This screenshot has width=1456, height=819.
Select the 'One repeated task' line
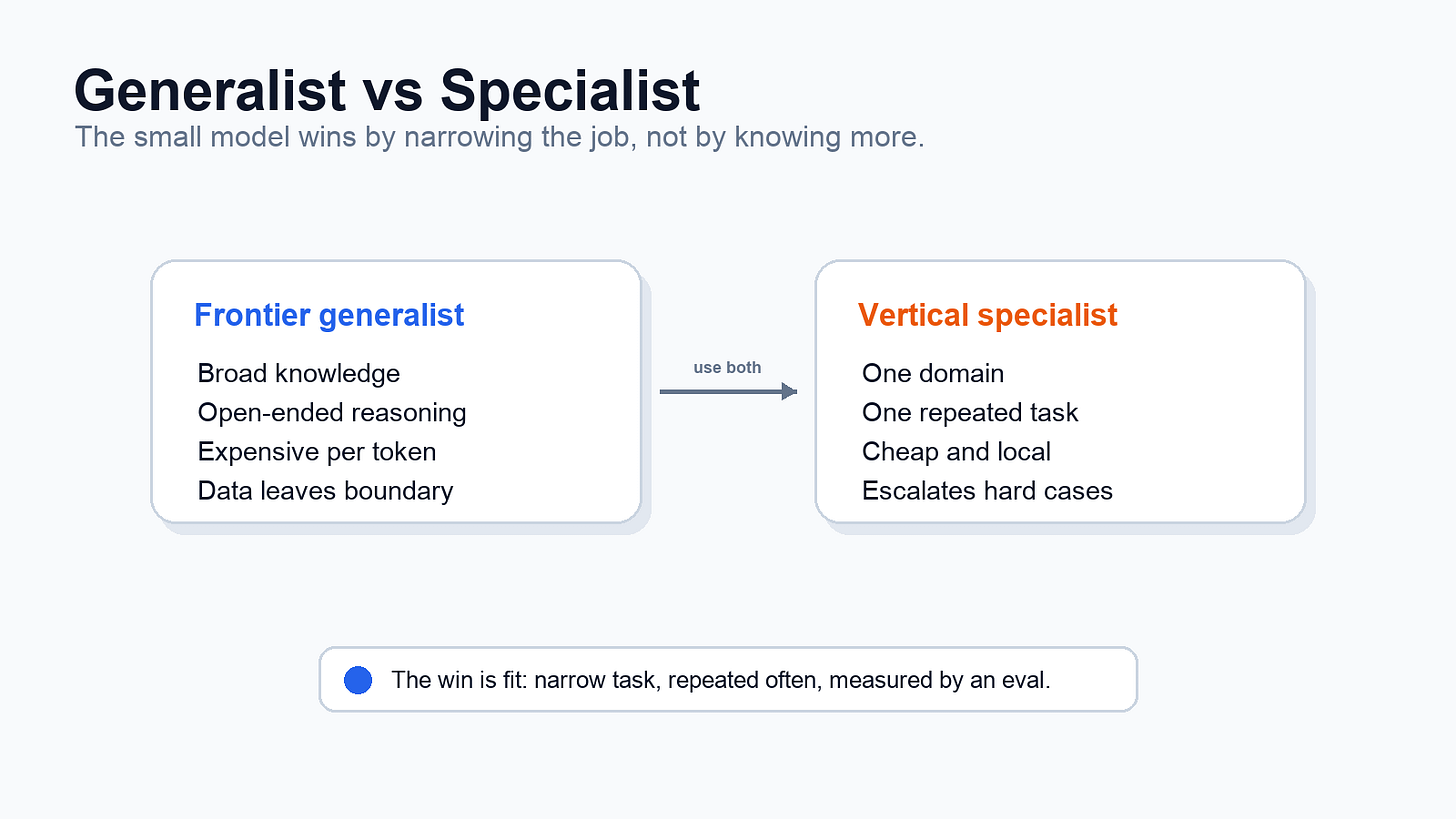click(970, 412)
